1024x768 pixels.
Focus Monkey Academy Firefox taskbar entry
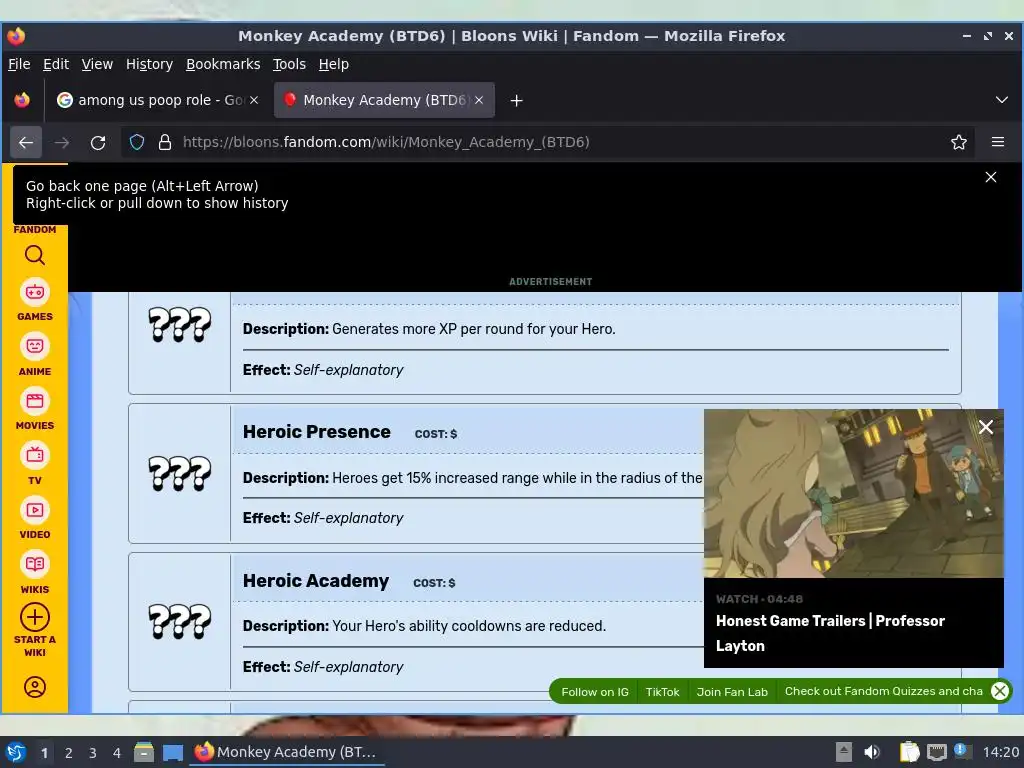[287, 752]
